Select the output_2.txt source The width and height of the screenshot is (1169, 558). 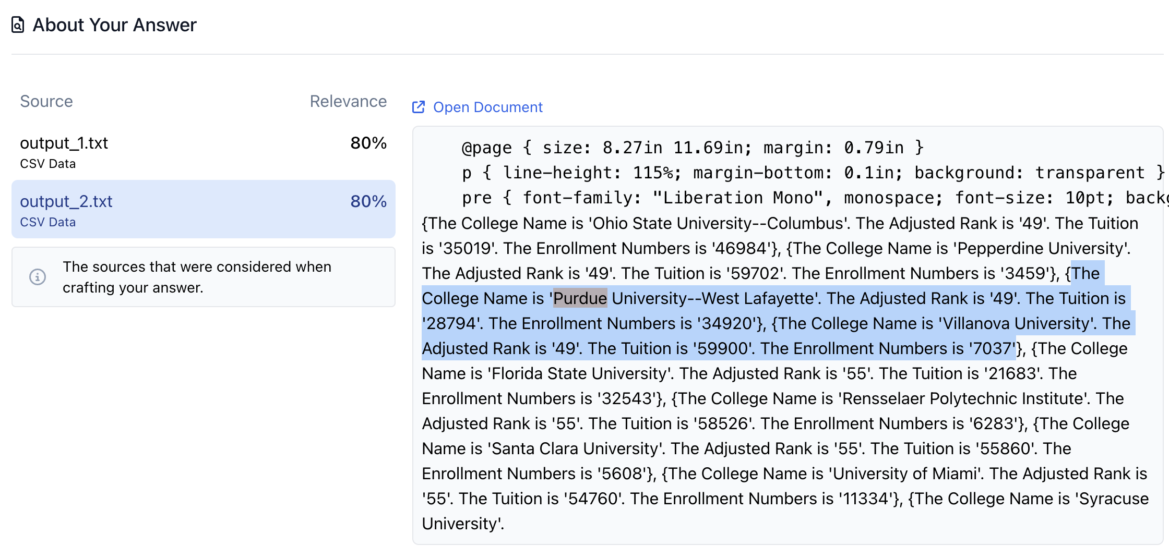click(x=66, y=202)
